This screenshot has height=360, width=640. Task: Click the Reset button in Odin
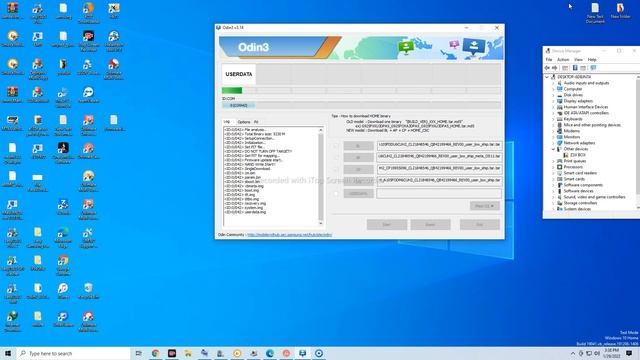(x=431, y=224)
